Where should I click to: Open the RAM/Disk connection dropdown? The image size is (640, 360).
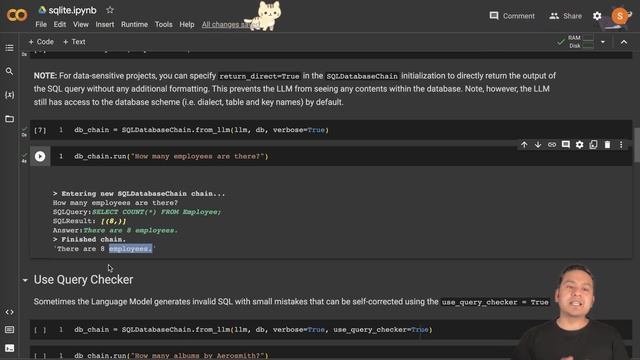[603, 42]
